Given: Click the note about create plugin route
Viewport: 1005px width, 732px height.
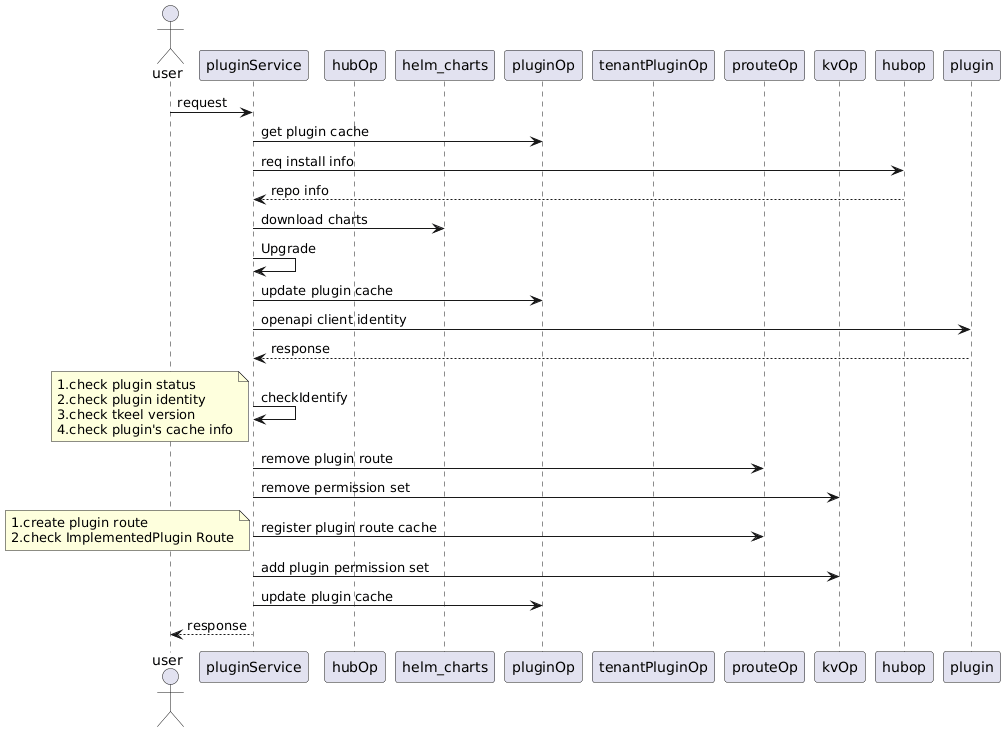Looking at the screenshot, I should 128,530.
